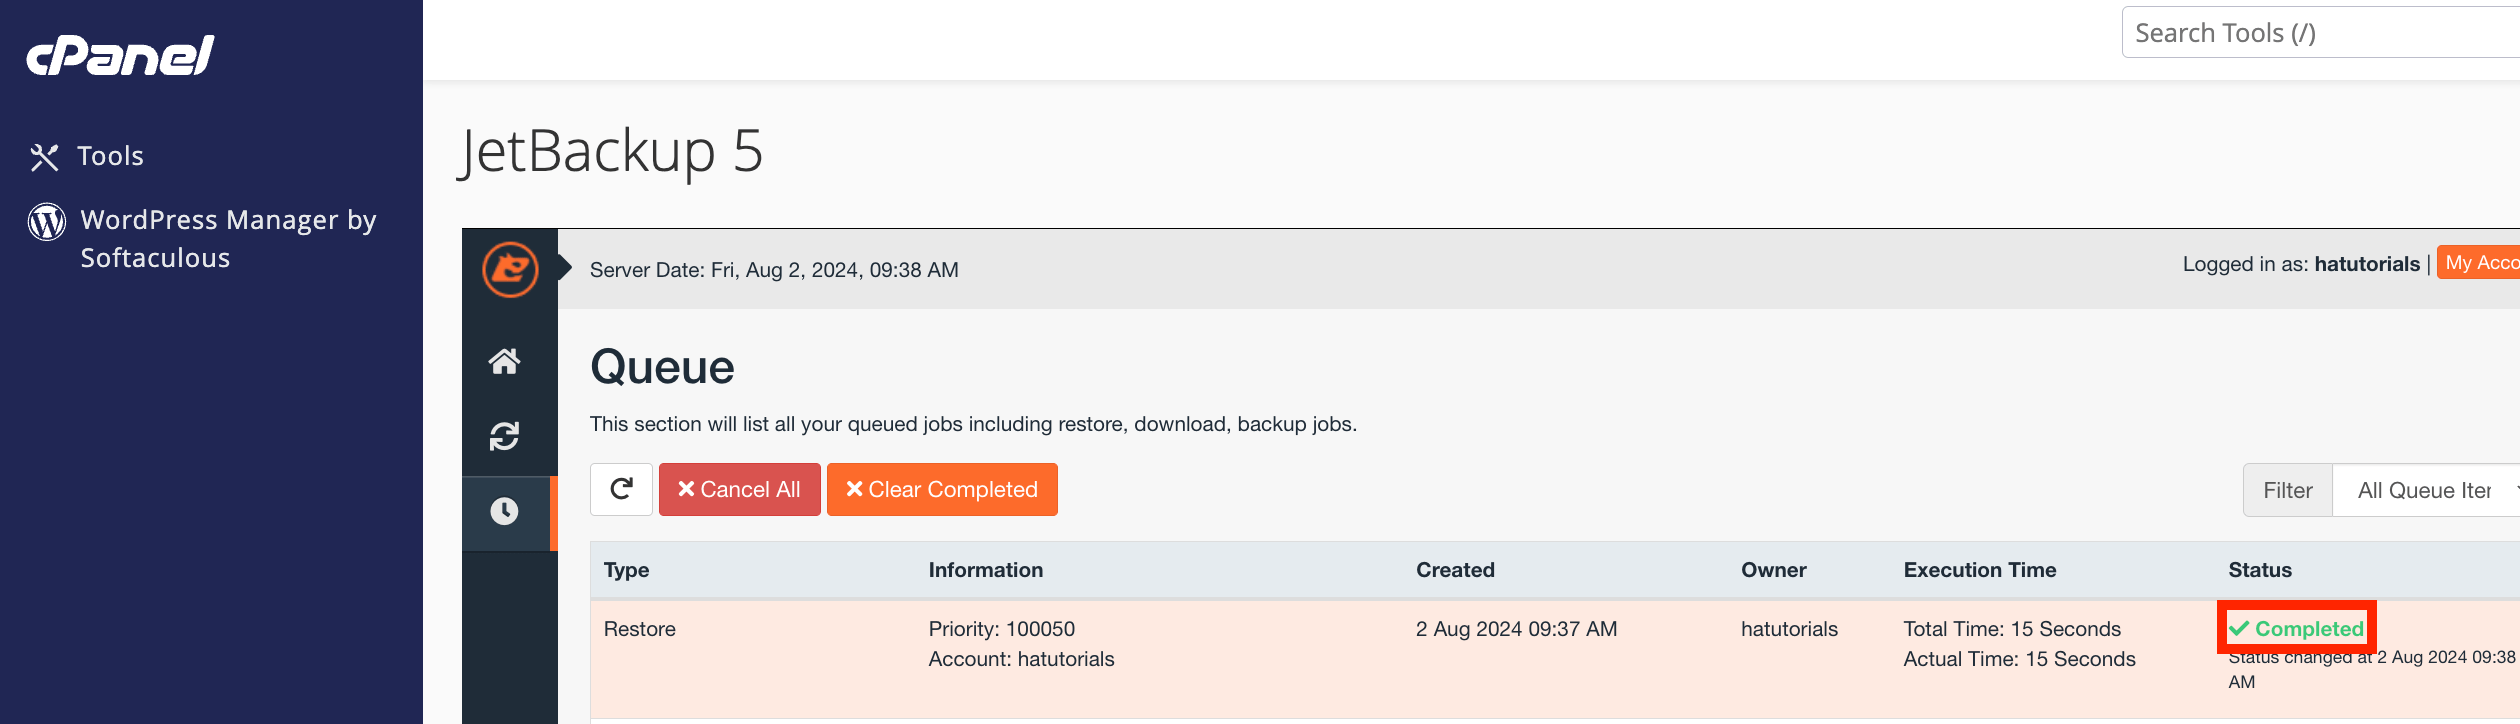Click the Type column header

pyautogui.click(x=627, y=570)
